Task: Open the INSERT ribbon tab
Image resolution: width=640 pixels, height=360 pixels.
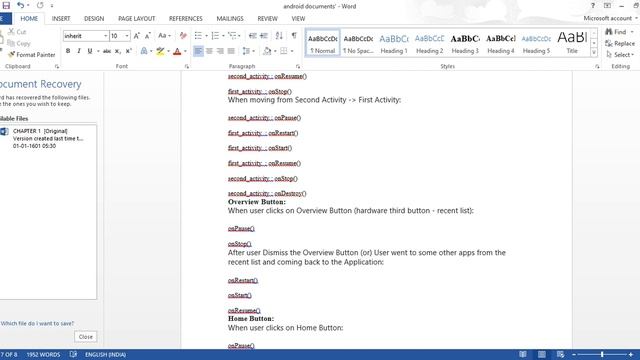Action: [x=61, y=19]
